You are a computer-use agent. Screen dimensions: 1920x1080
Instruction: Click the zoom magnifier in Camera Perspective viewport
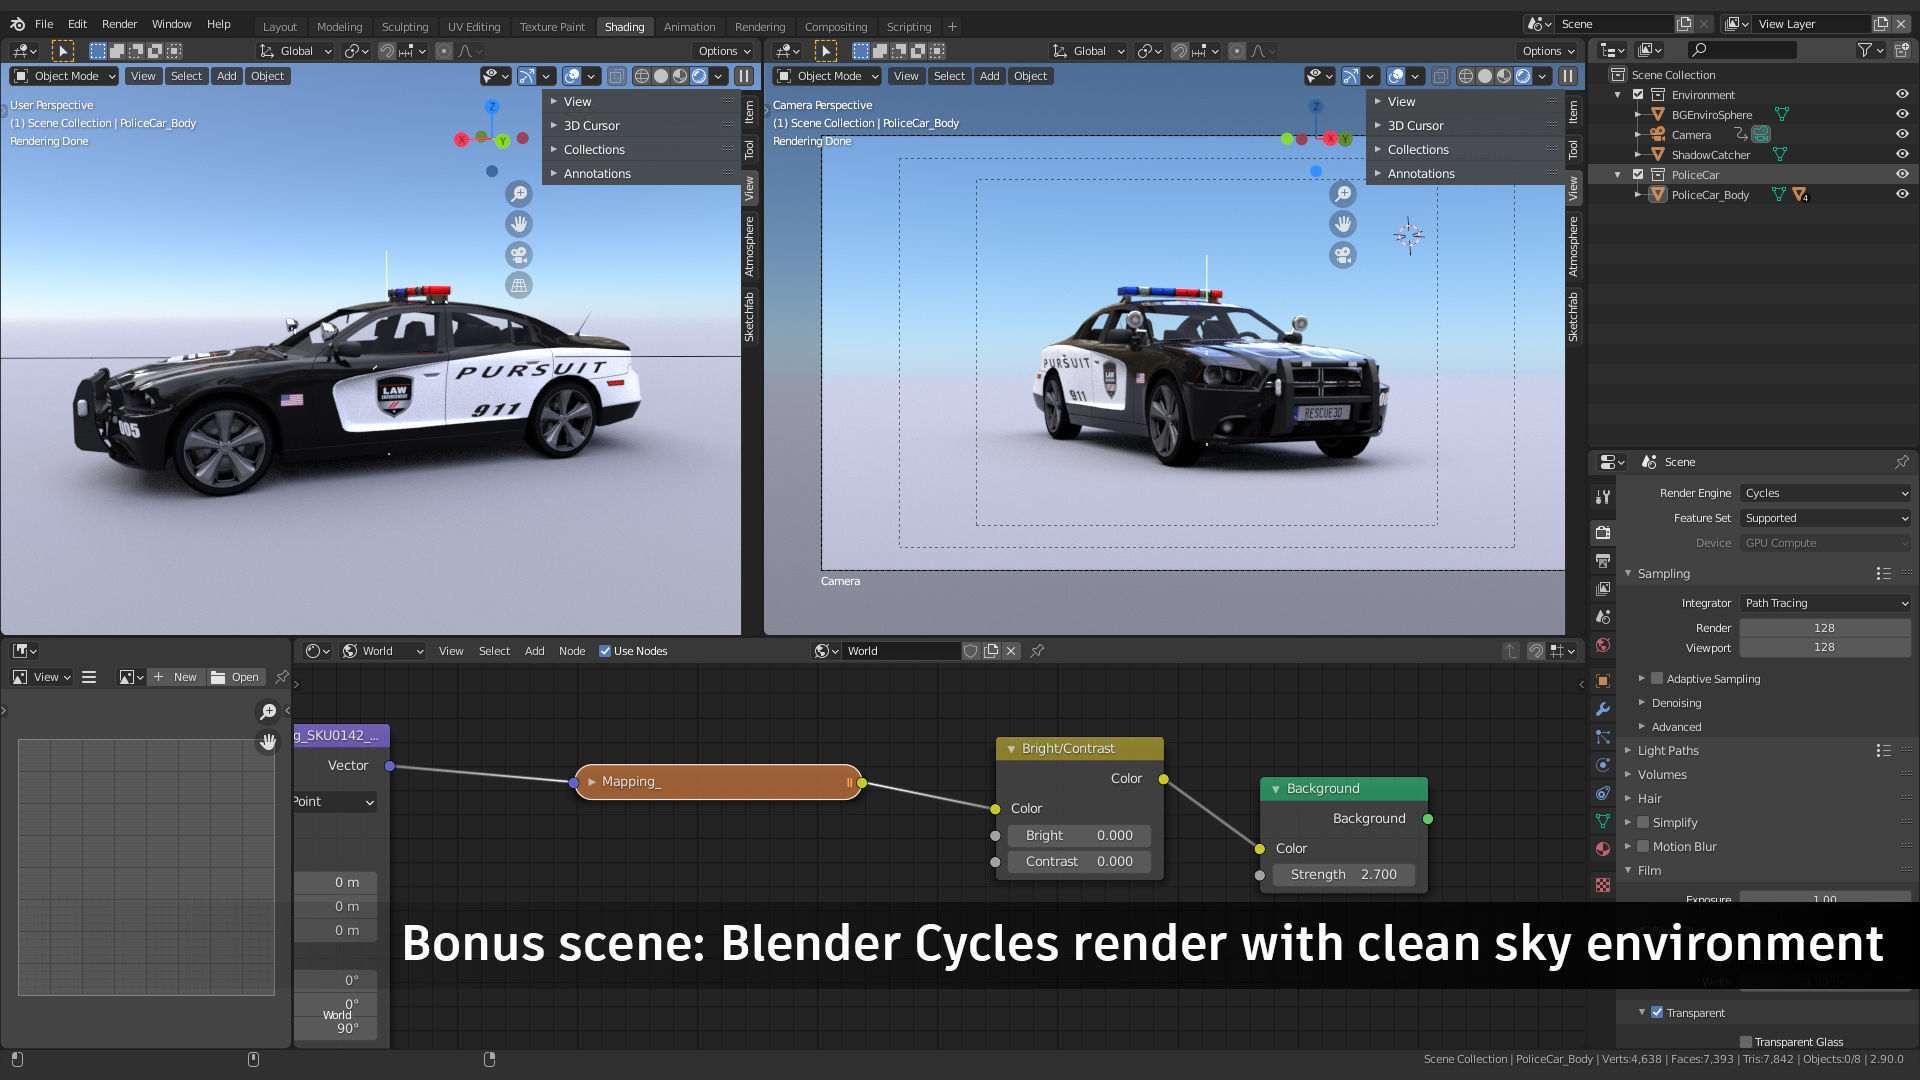pos(1343,193)
